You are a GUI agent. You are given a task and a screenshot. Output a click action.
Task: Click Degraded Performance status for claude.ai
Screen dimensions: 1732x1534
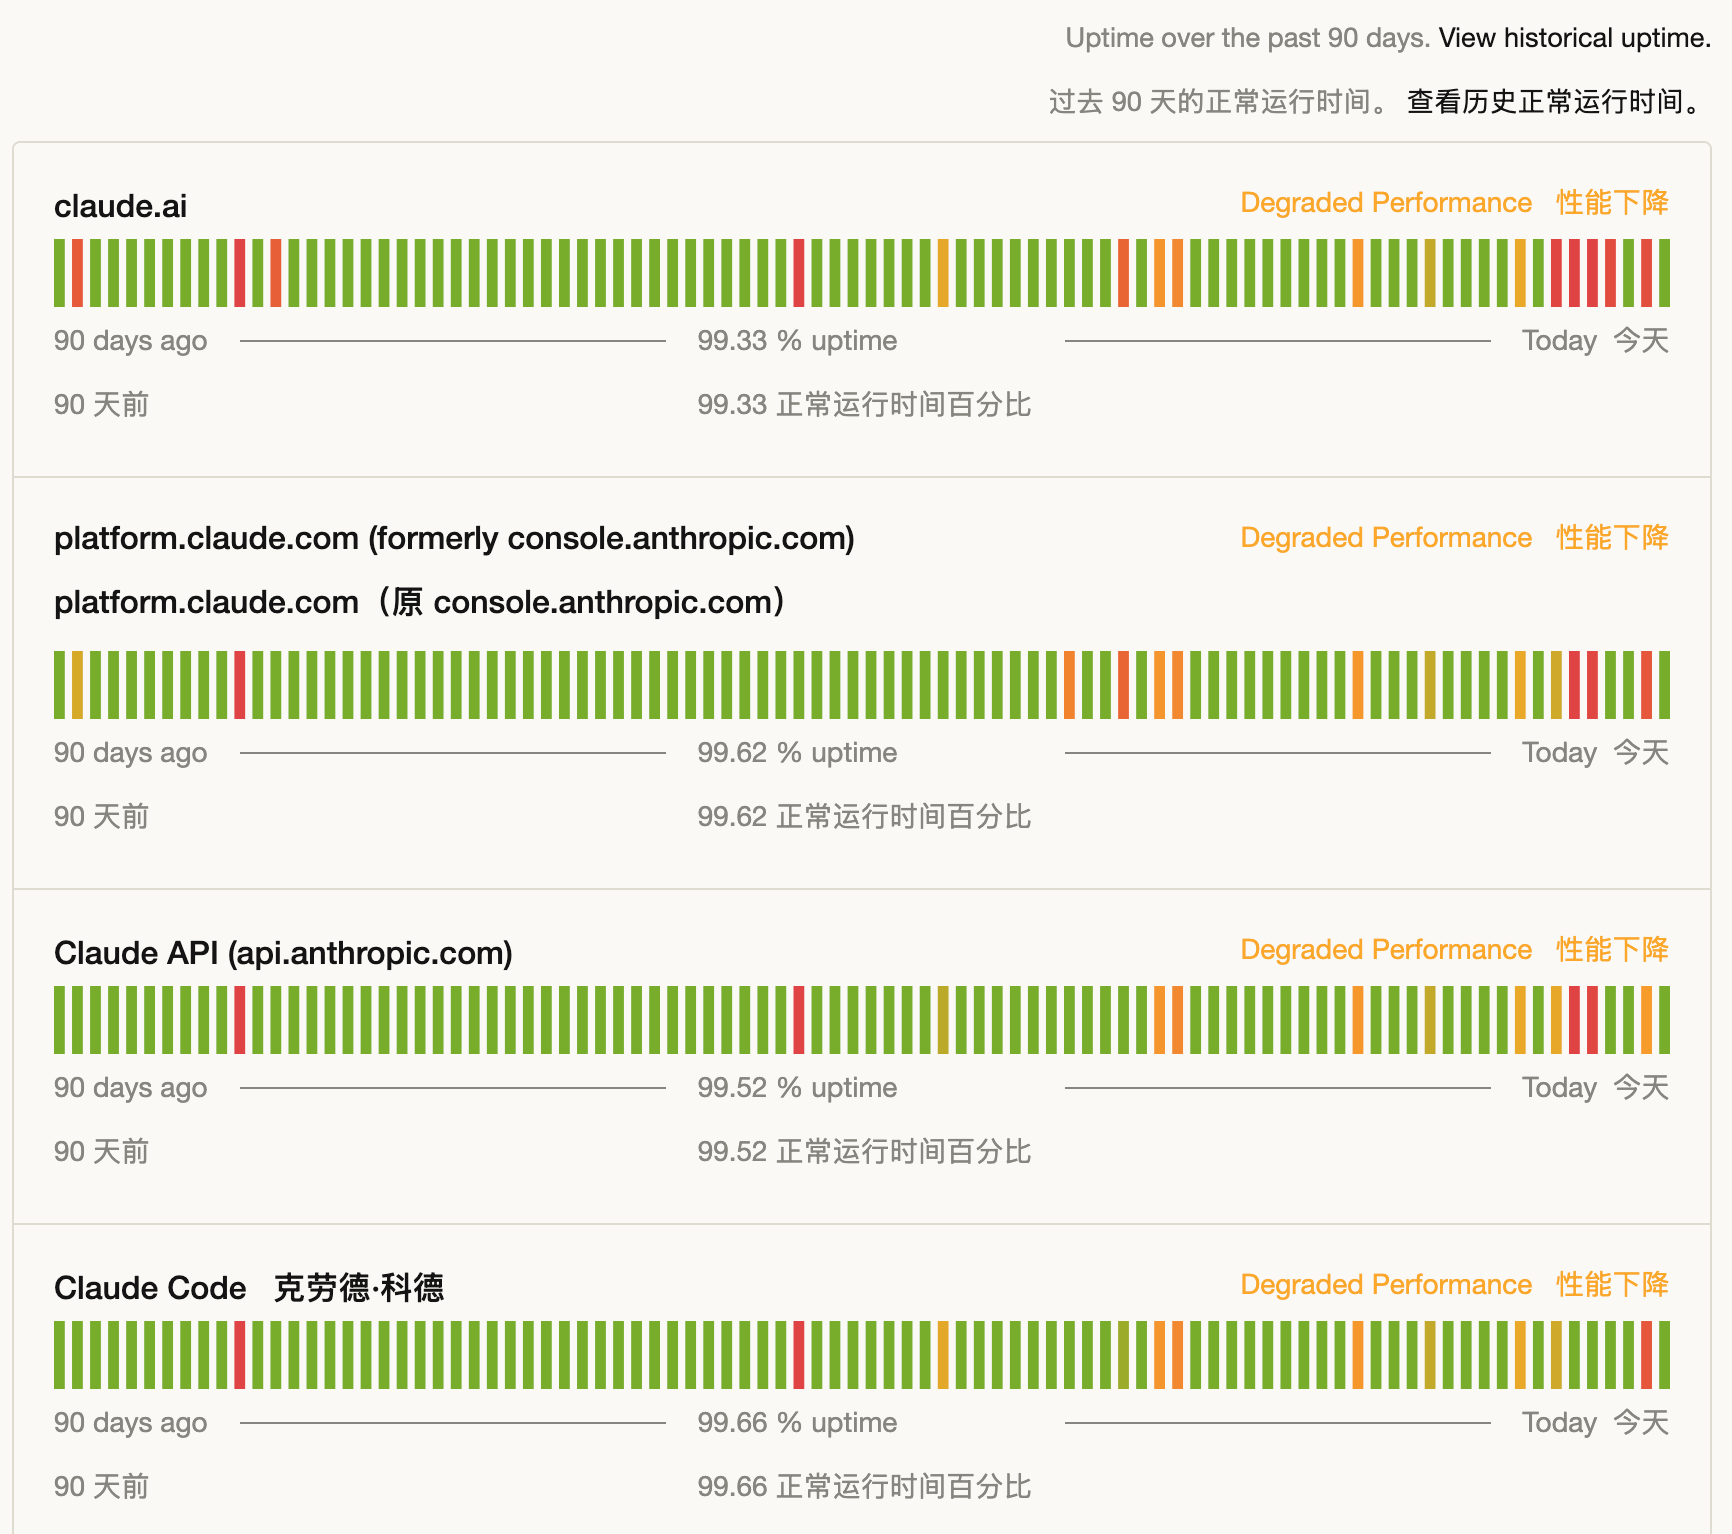click(x=1385, y=203)
